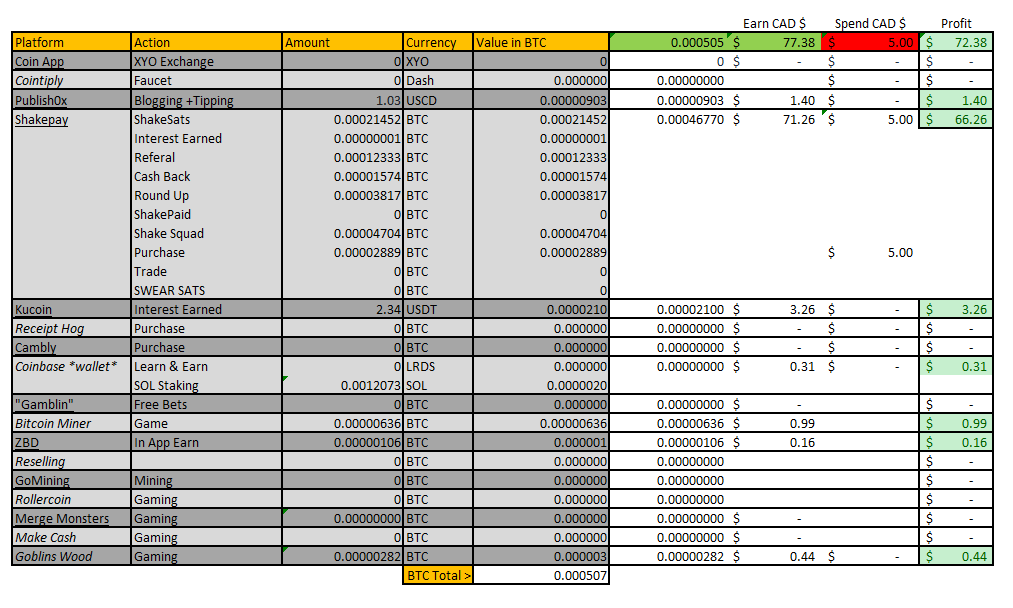Open the "Gamblin" platform link
Viewport: 1013px width, 608px height.
point(44,404)
